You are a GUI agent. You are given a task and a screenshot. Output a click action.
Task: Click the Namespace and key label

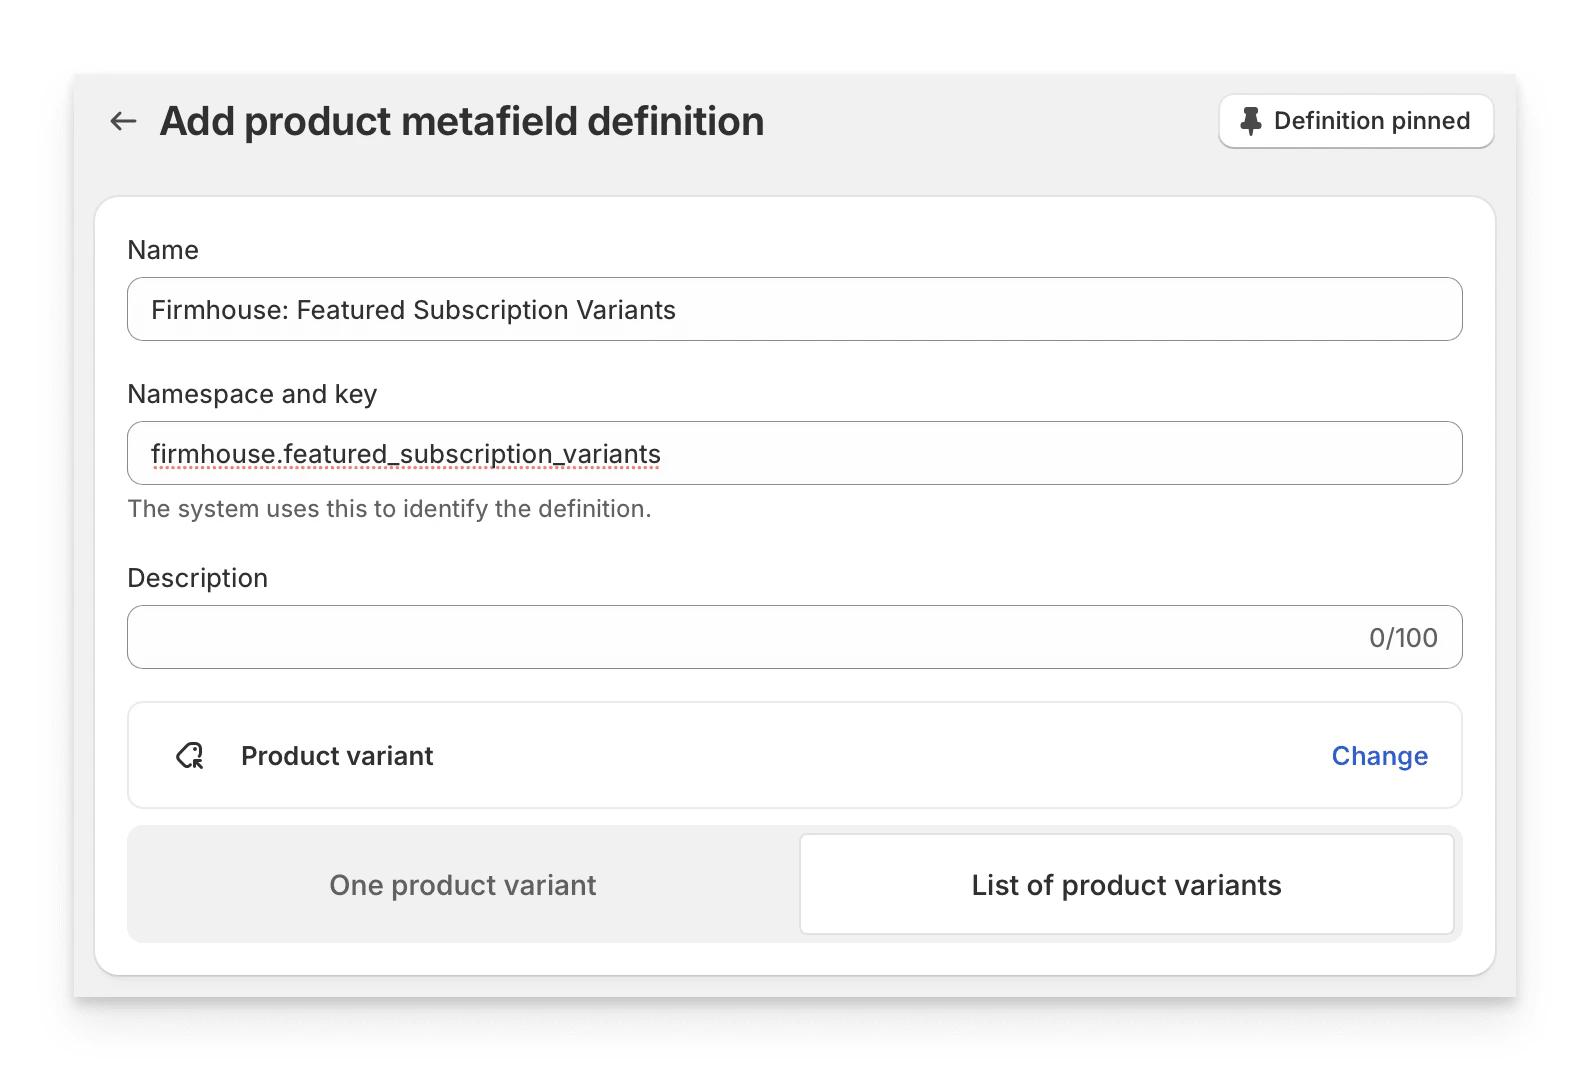pos(252,394)
